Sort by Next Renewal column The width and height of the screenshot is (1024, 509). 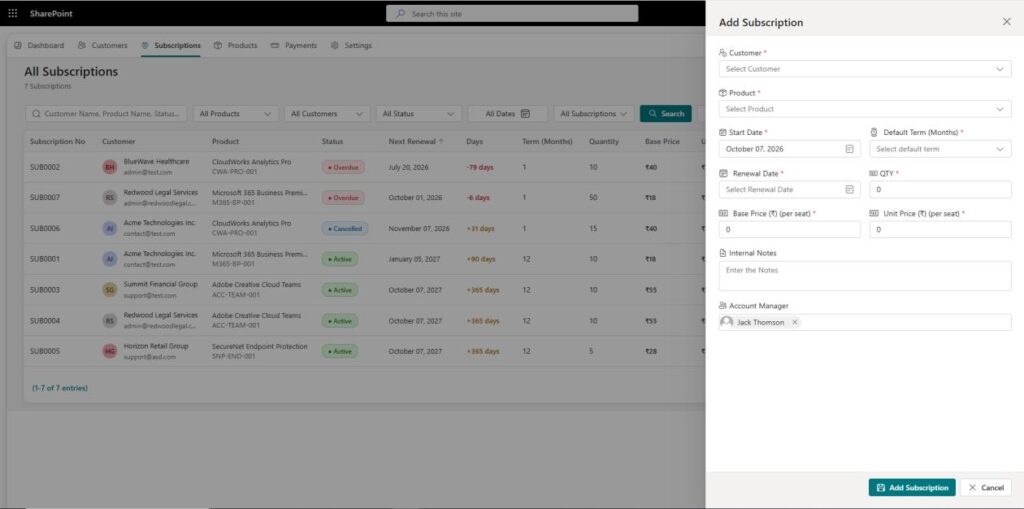click(x=415, y=141)
